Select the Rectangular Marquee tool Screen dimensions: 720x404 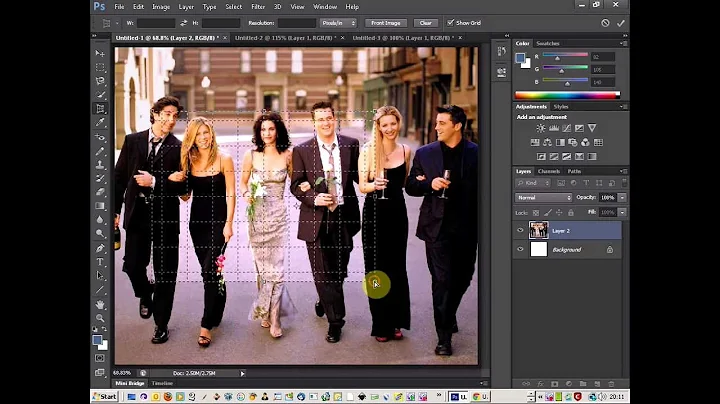[x=100, y=67]
